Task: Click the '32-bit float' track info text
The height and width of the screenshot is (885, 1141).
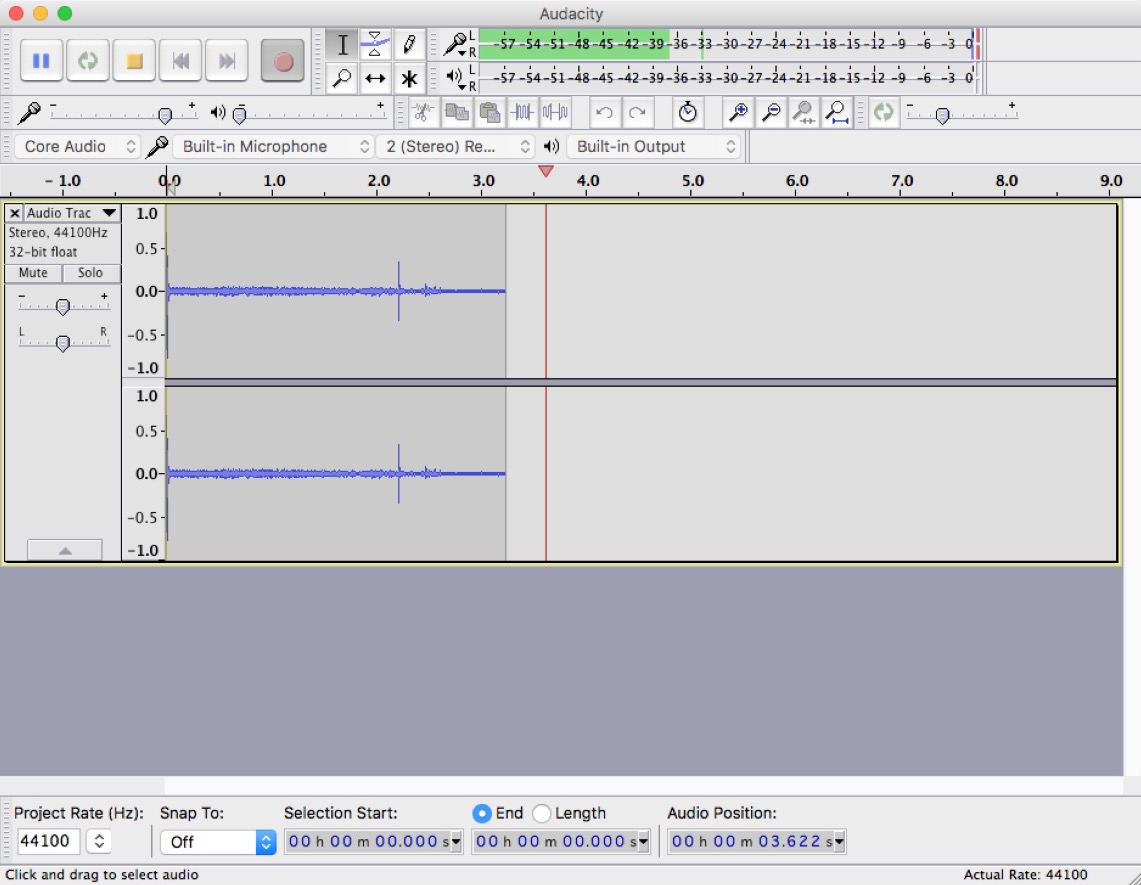Action: (43, 252)
